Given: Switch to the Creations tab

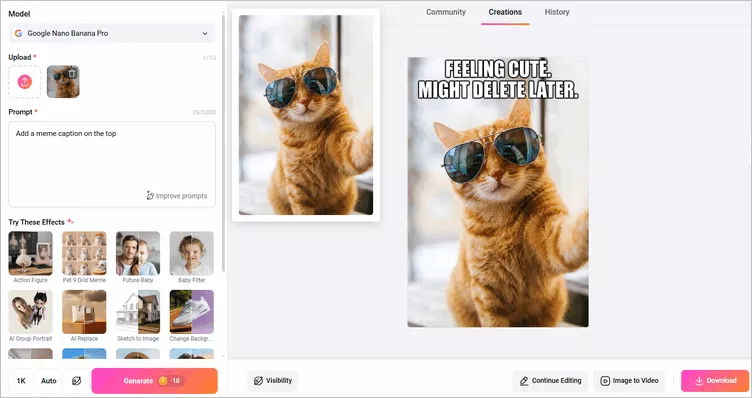Looking at the screenshot, I should [505, 12].
